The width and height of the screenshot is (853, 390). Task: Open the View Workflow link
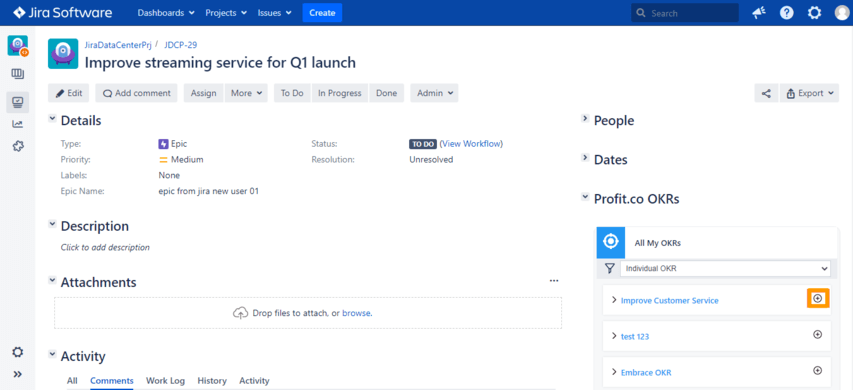(471, 144)
